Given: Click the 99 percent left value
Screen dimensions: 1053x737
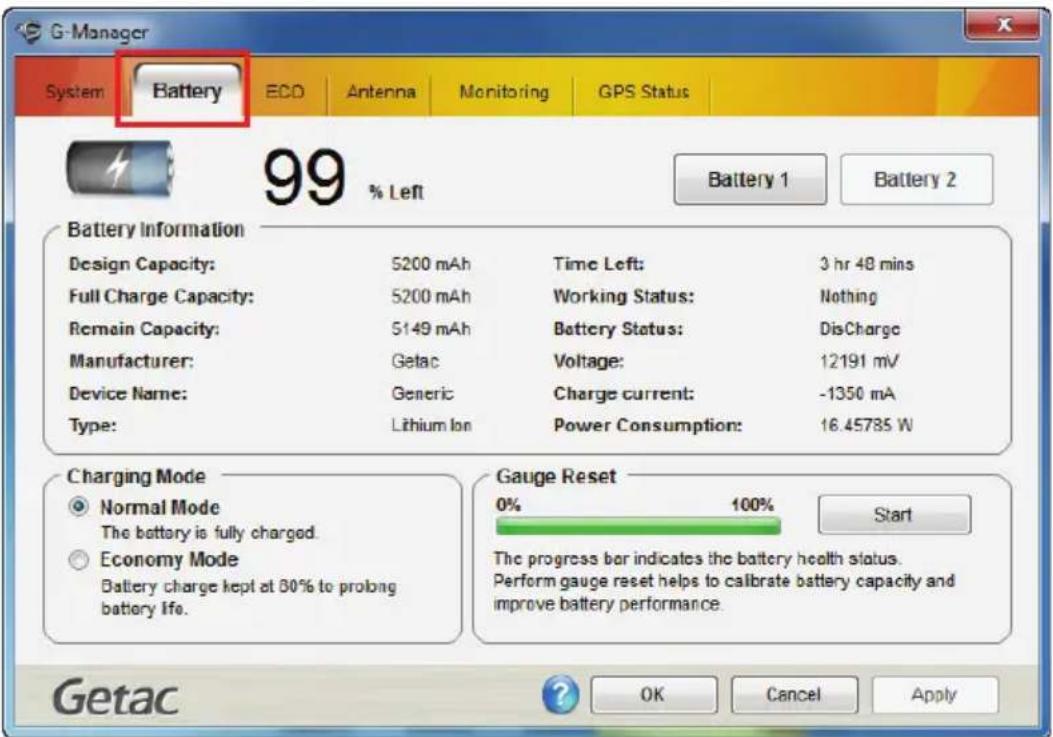Looking at the screenshot, I should coord(304,178).
